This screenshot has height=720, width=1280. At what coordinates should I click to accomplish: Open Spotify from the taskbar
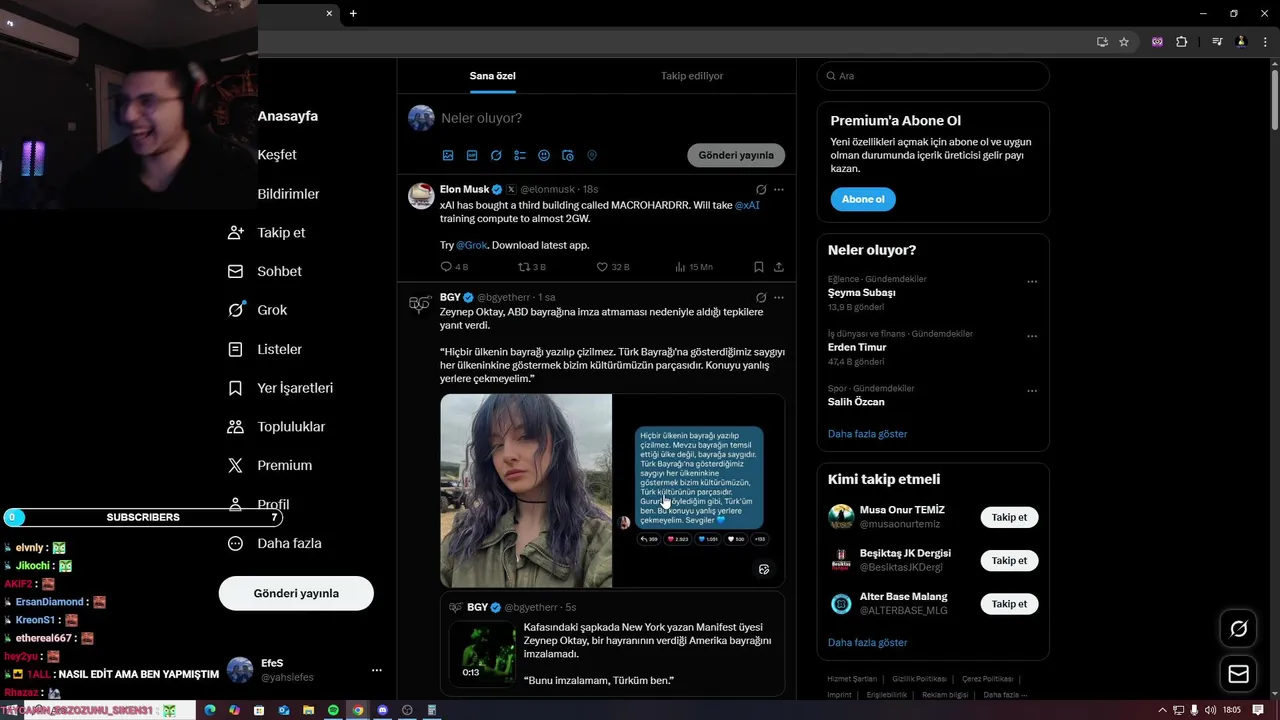pos(333,710)
